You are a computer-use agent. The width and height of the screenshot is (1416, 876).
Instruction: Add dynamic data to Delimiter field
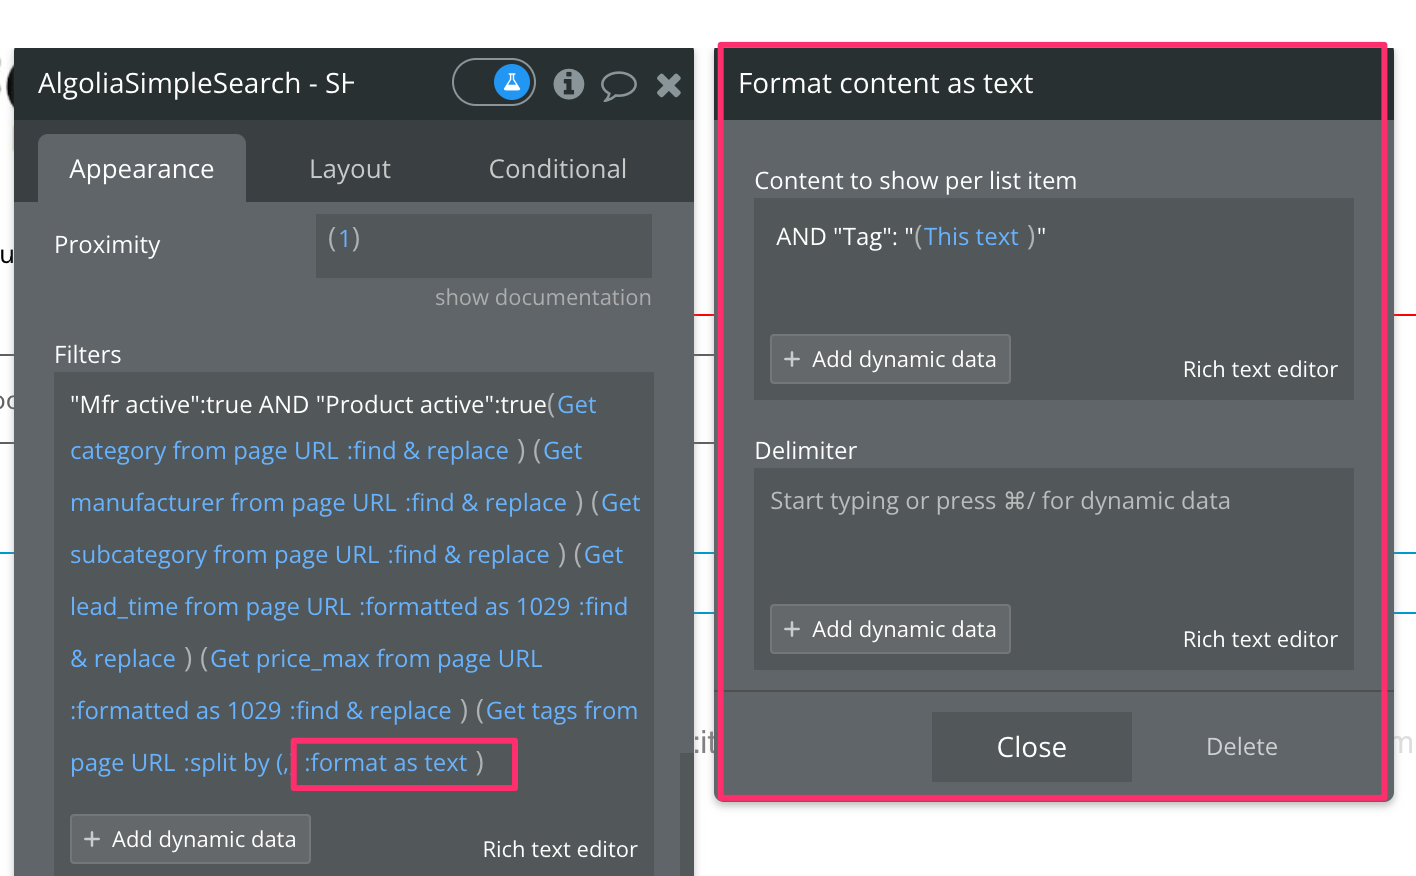[x=890, y=629]
